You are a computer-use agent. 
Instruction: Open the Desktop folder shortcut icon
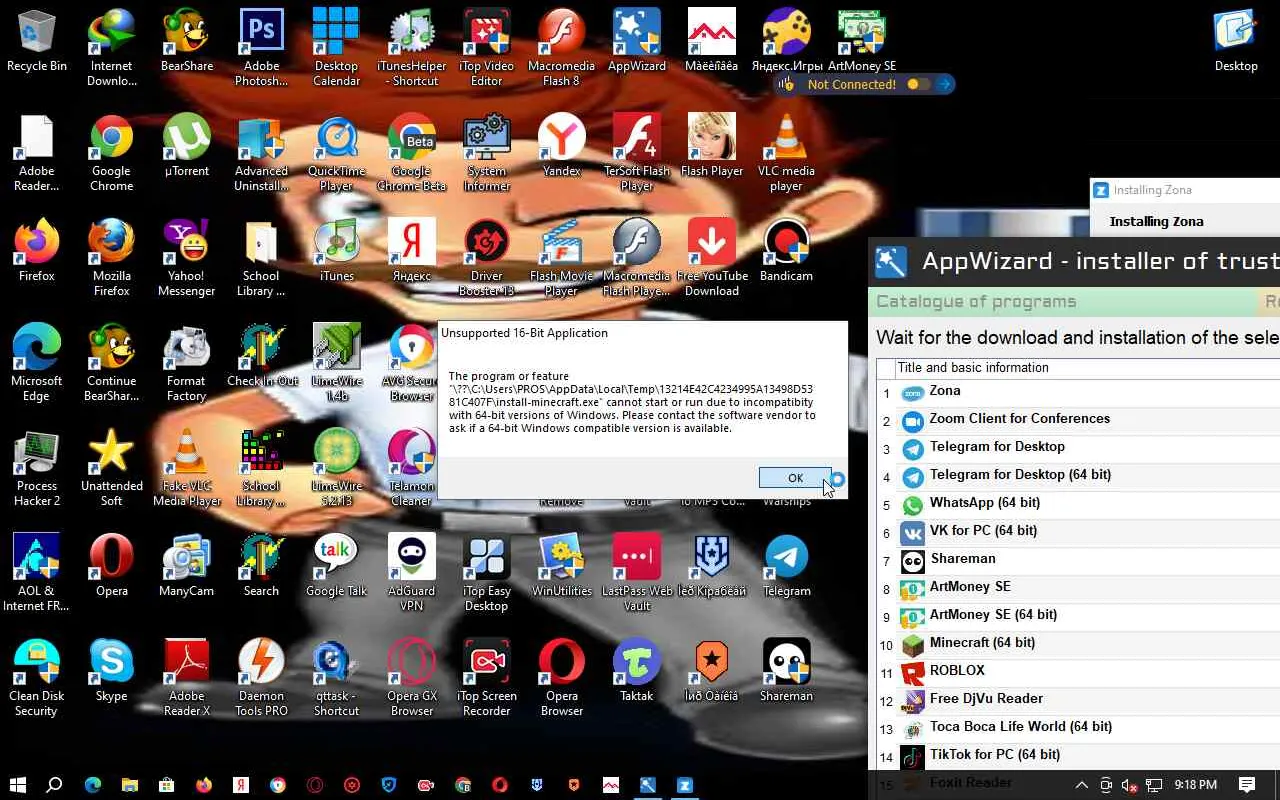(1237, 42)
